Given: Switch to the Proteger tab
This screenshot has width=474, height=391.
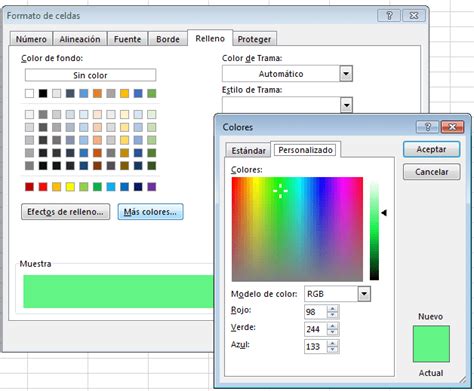Looking at the screenshot, I should click(254, 39).
